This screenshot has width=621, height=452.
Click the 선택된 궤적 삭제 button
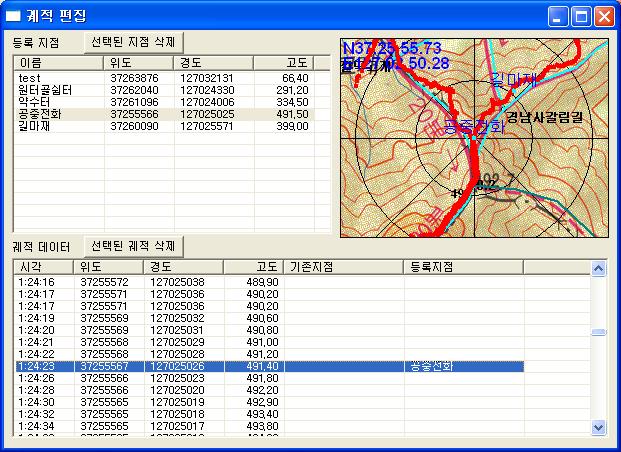click(134, 246)
